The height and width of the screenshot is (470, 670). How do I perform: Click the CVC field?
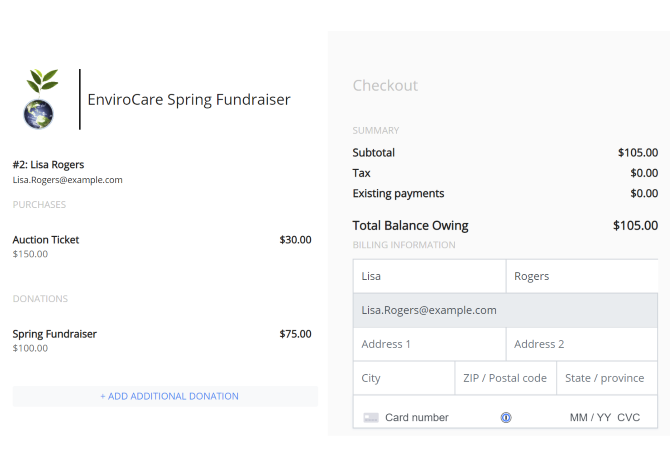click(629, 417)
